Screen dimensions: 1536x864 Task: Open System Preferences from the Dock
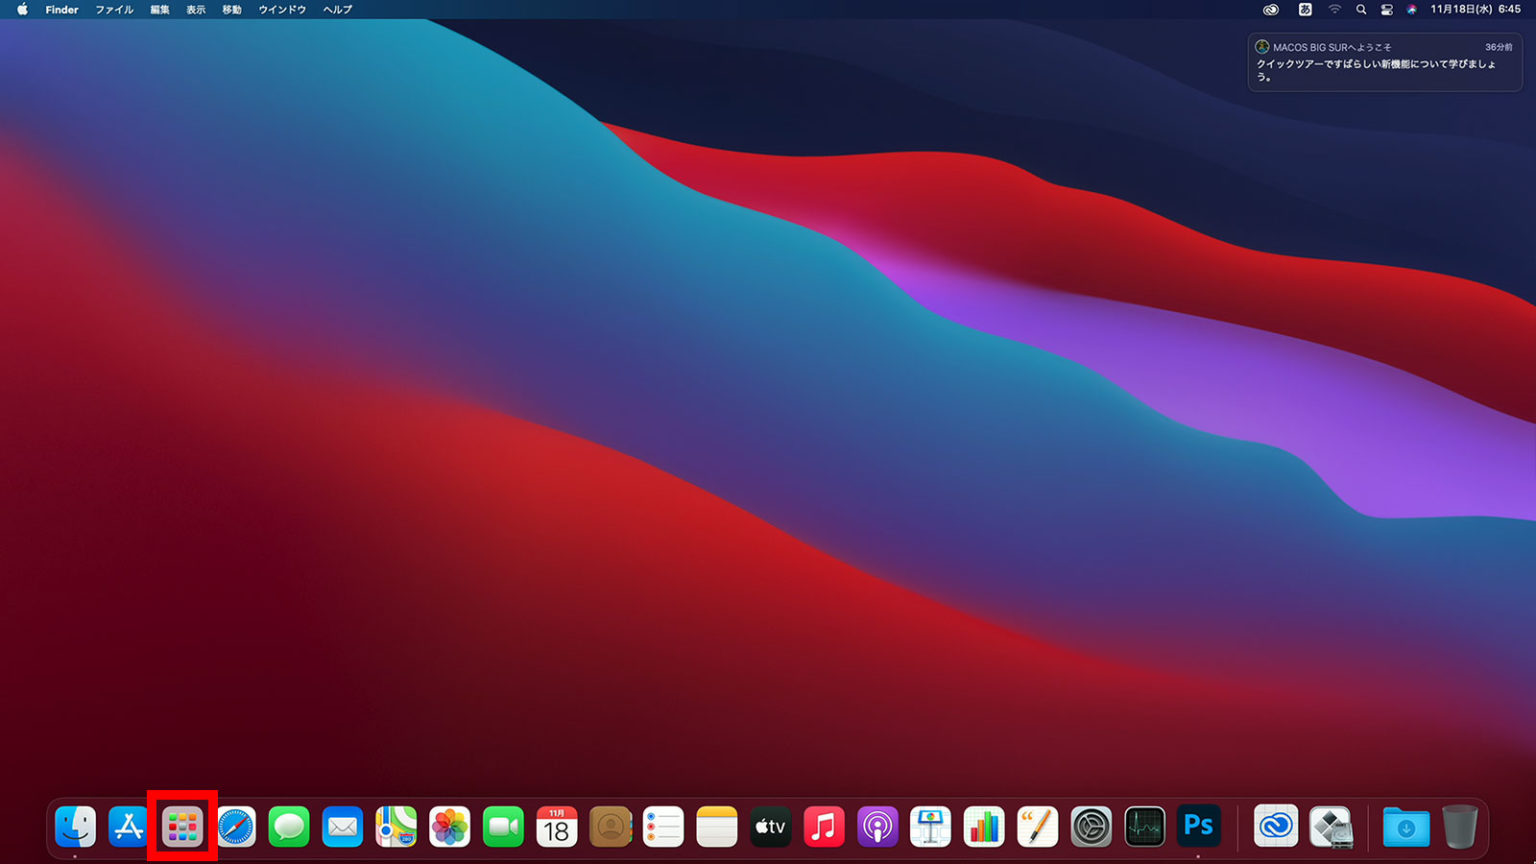coord(1091,827)
